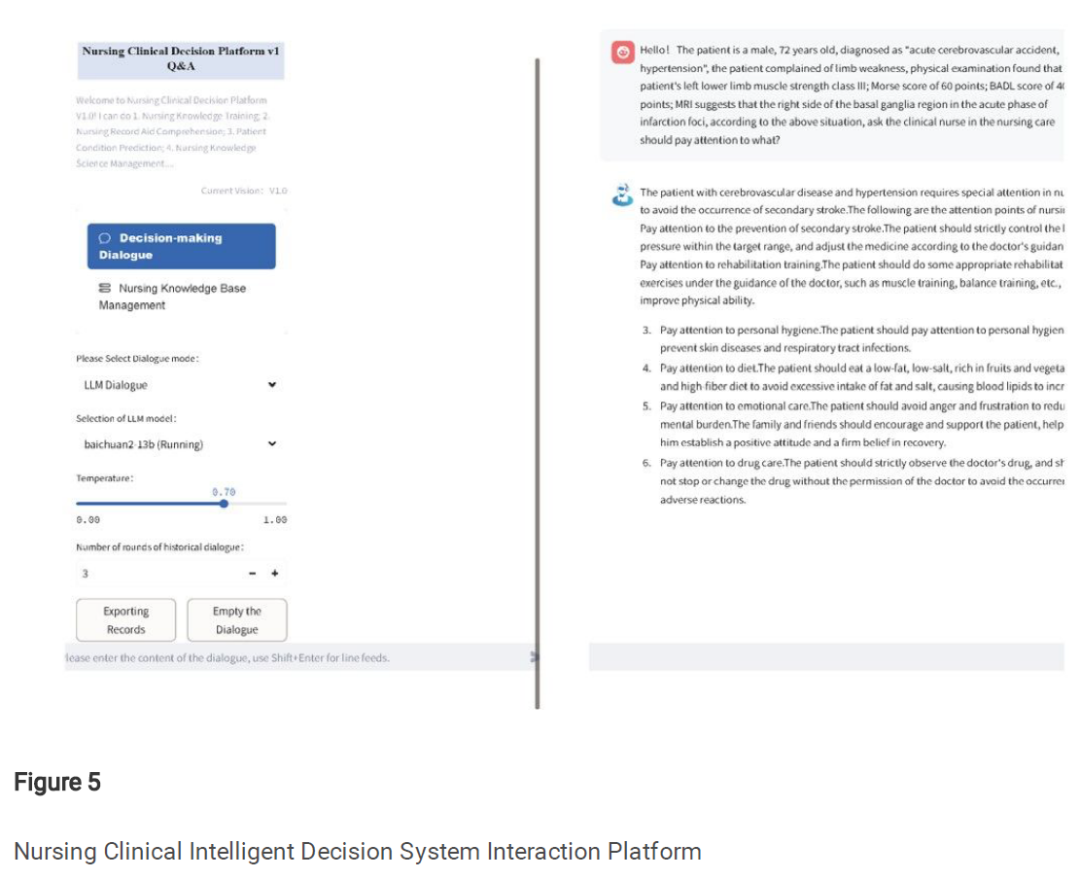Click the send arrow in the dialogue input

[x=534, y=657]
